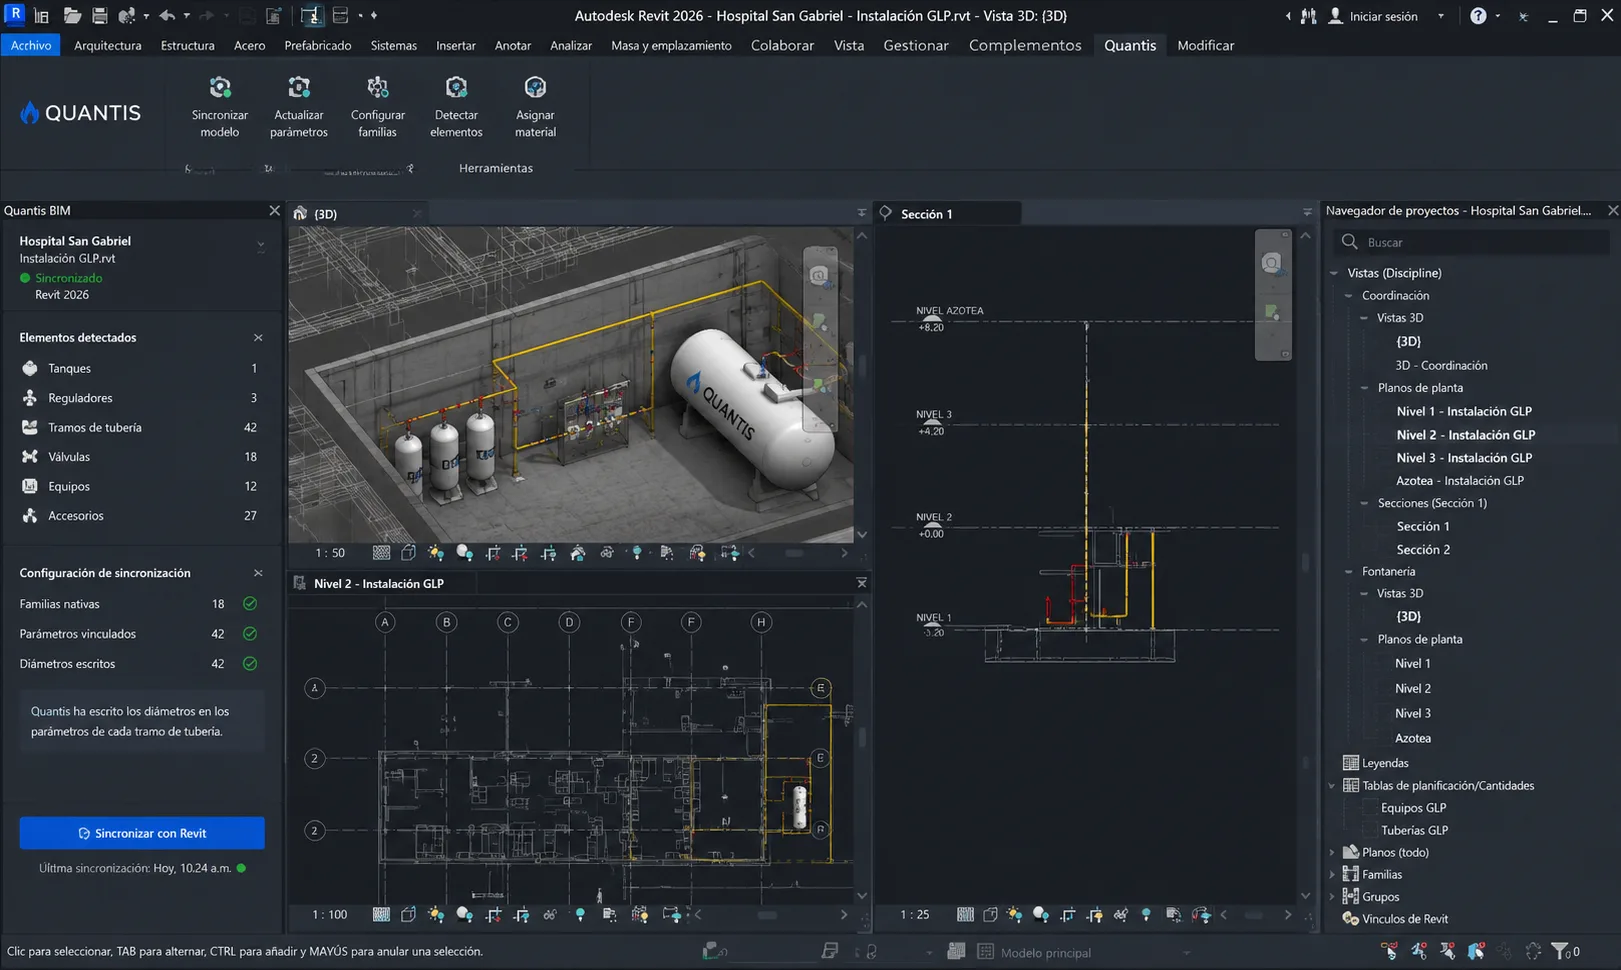The width and height of the screenshot is (1621, 970).
Task: Toggle crop view icon in 3D view bar
Action: click(x=493, y=553)
